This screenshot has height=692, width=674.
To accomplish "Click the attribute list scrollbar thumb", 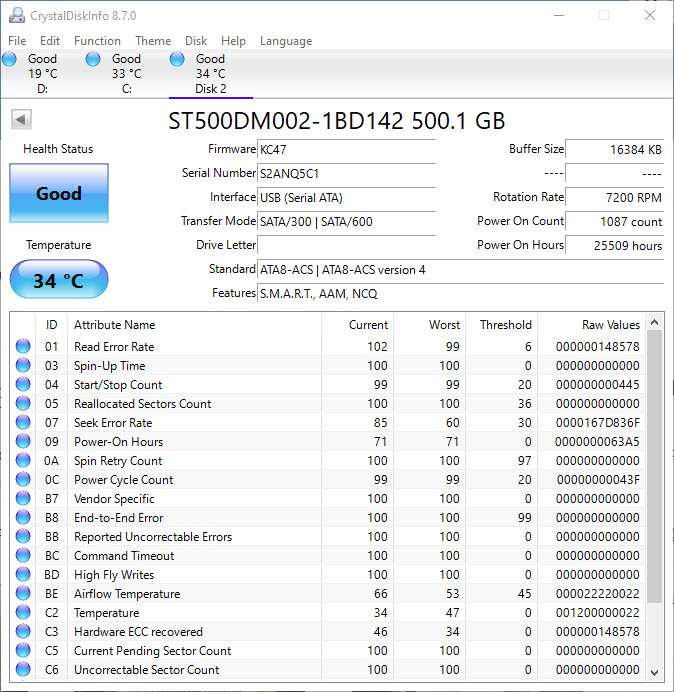I will (x=655, y=466).
